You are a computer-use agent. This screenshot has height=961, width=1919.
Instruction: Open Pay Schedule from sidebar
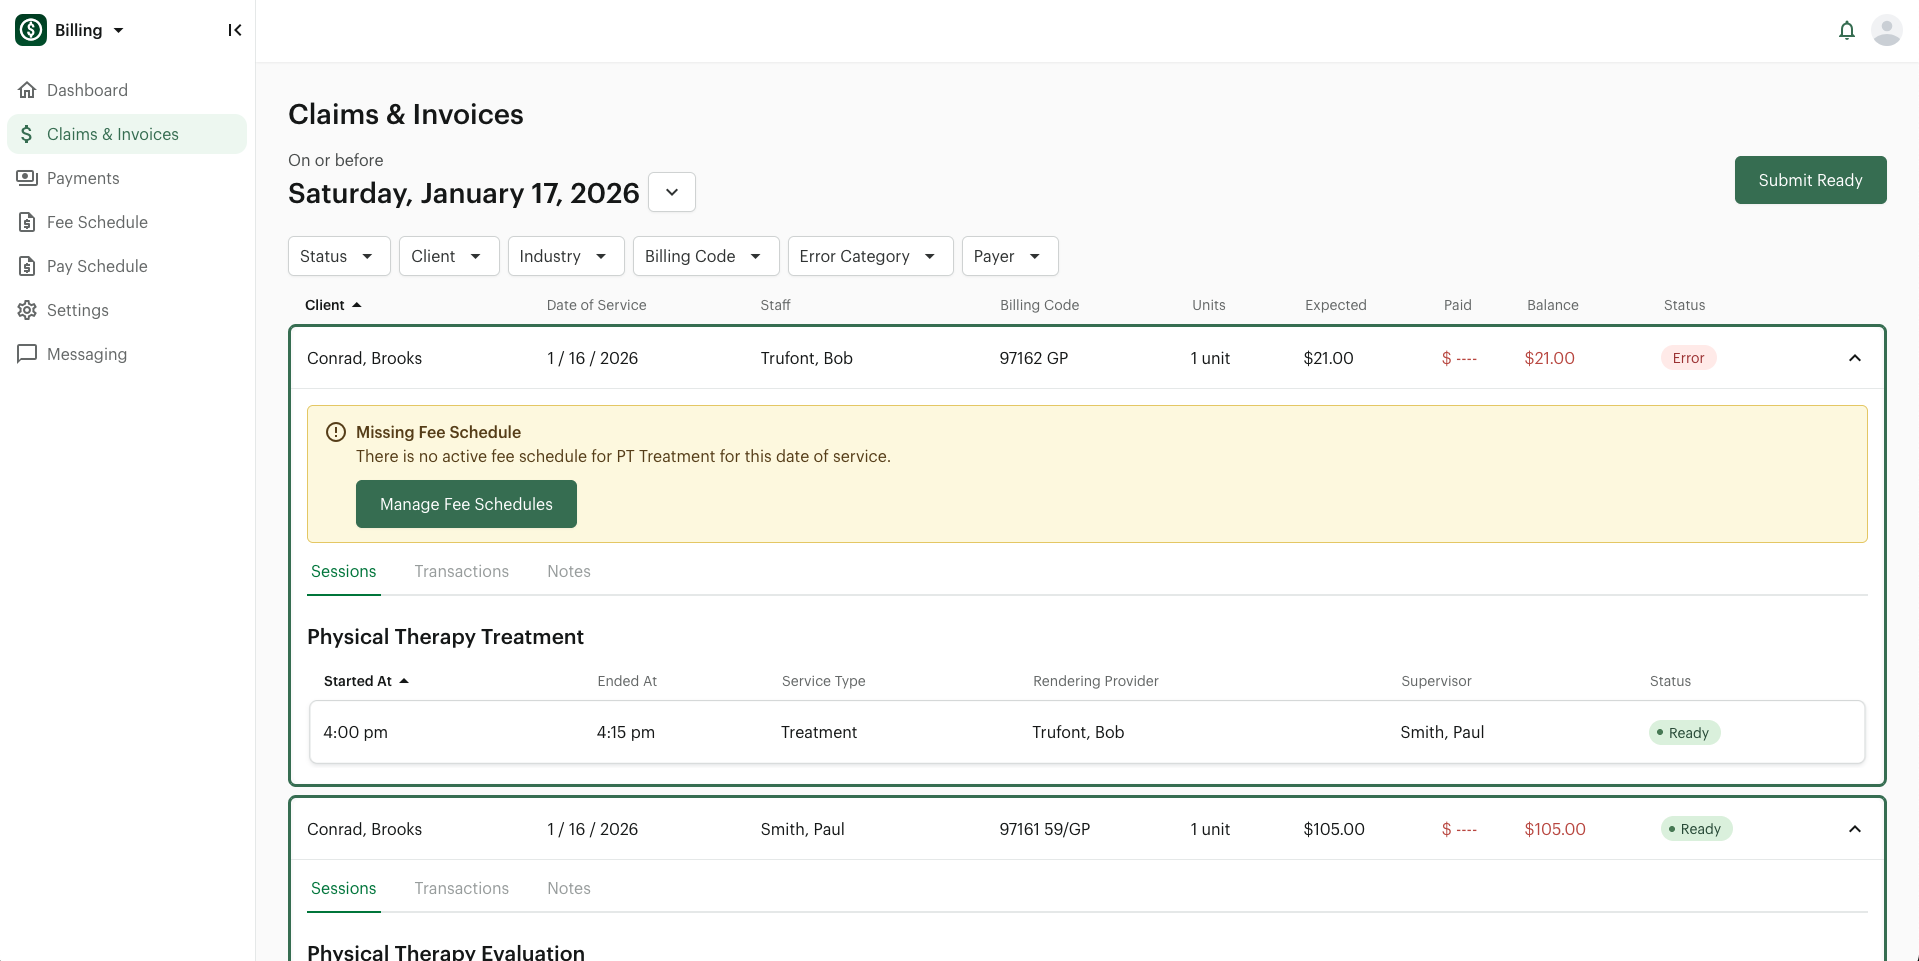(x=97, y=266)
